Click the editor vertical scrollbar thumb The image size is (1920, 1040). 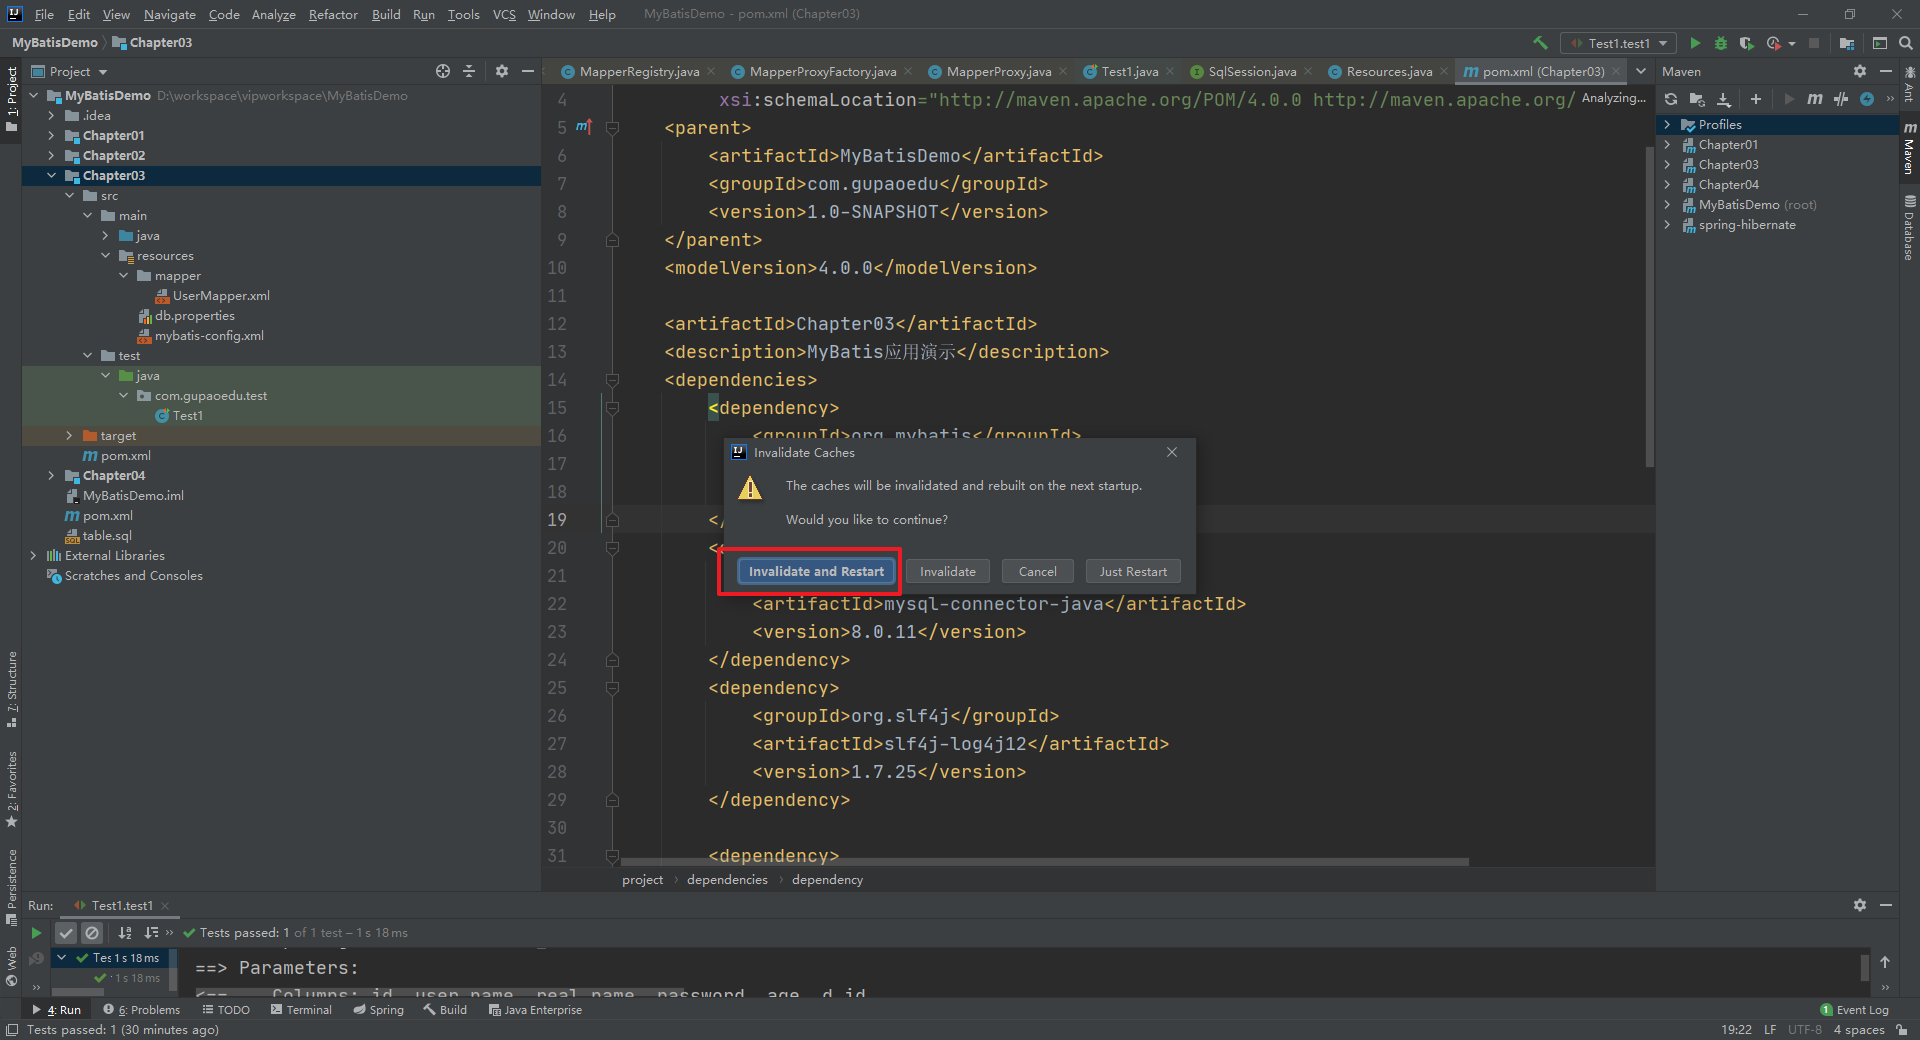click(x=1649, y=305)
